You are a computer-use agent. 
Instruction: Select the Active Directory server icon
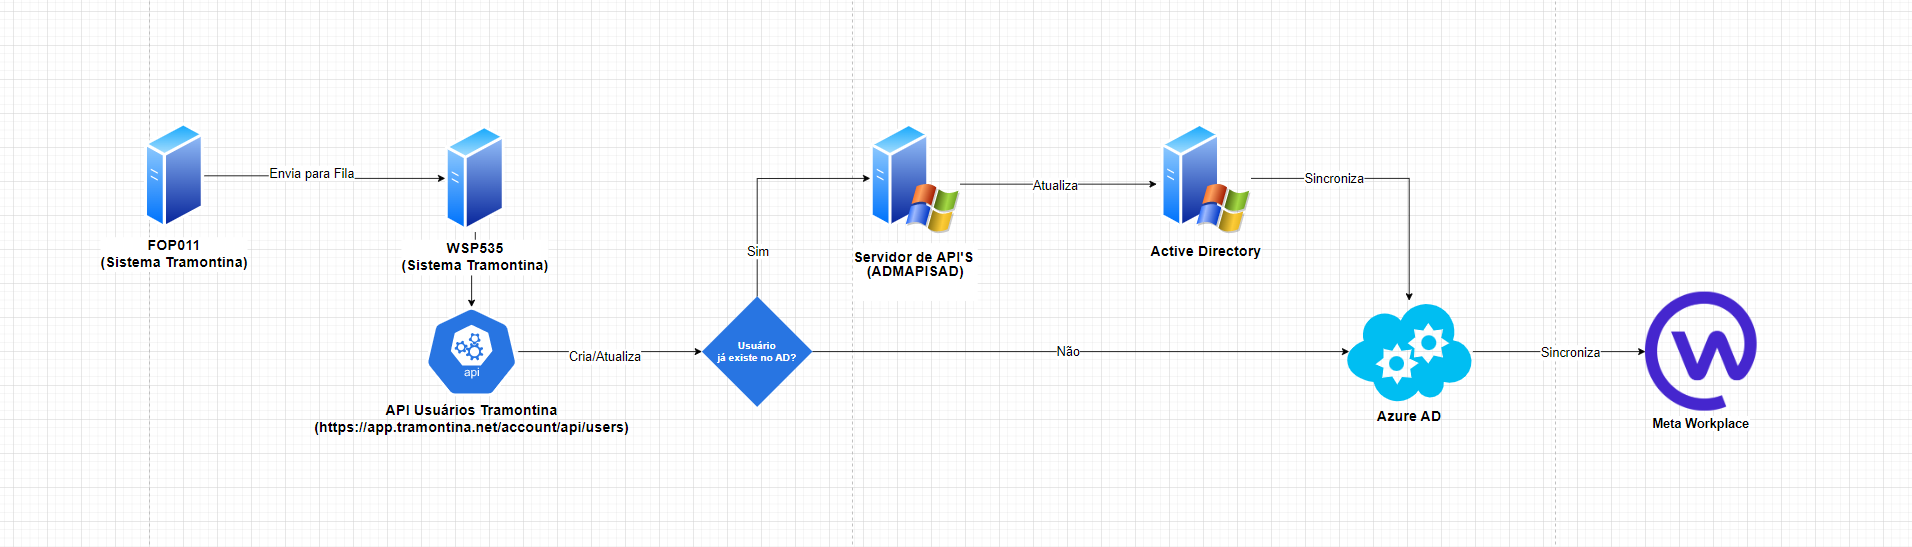(x=1204, y=180)
